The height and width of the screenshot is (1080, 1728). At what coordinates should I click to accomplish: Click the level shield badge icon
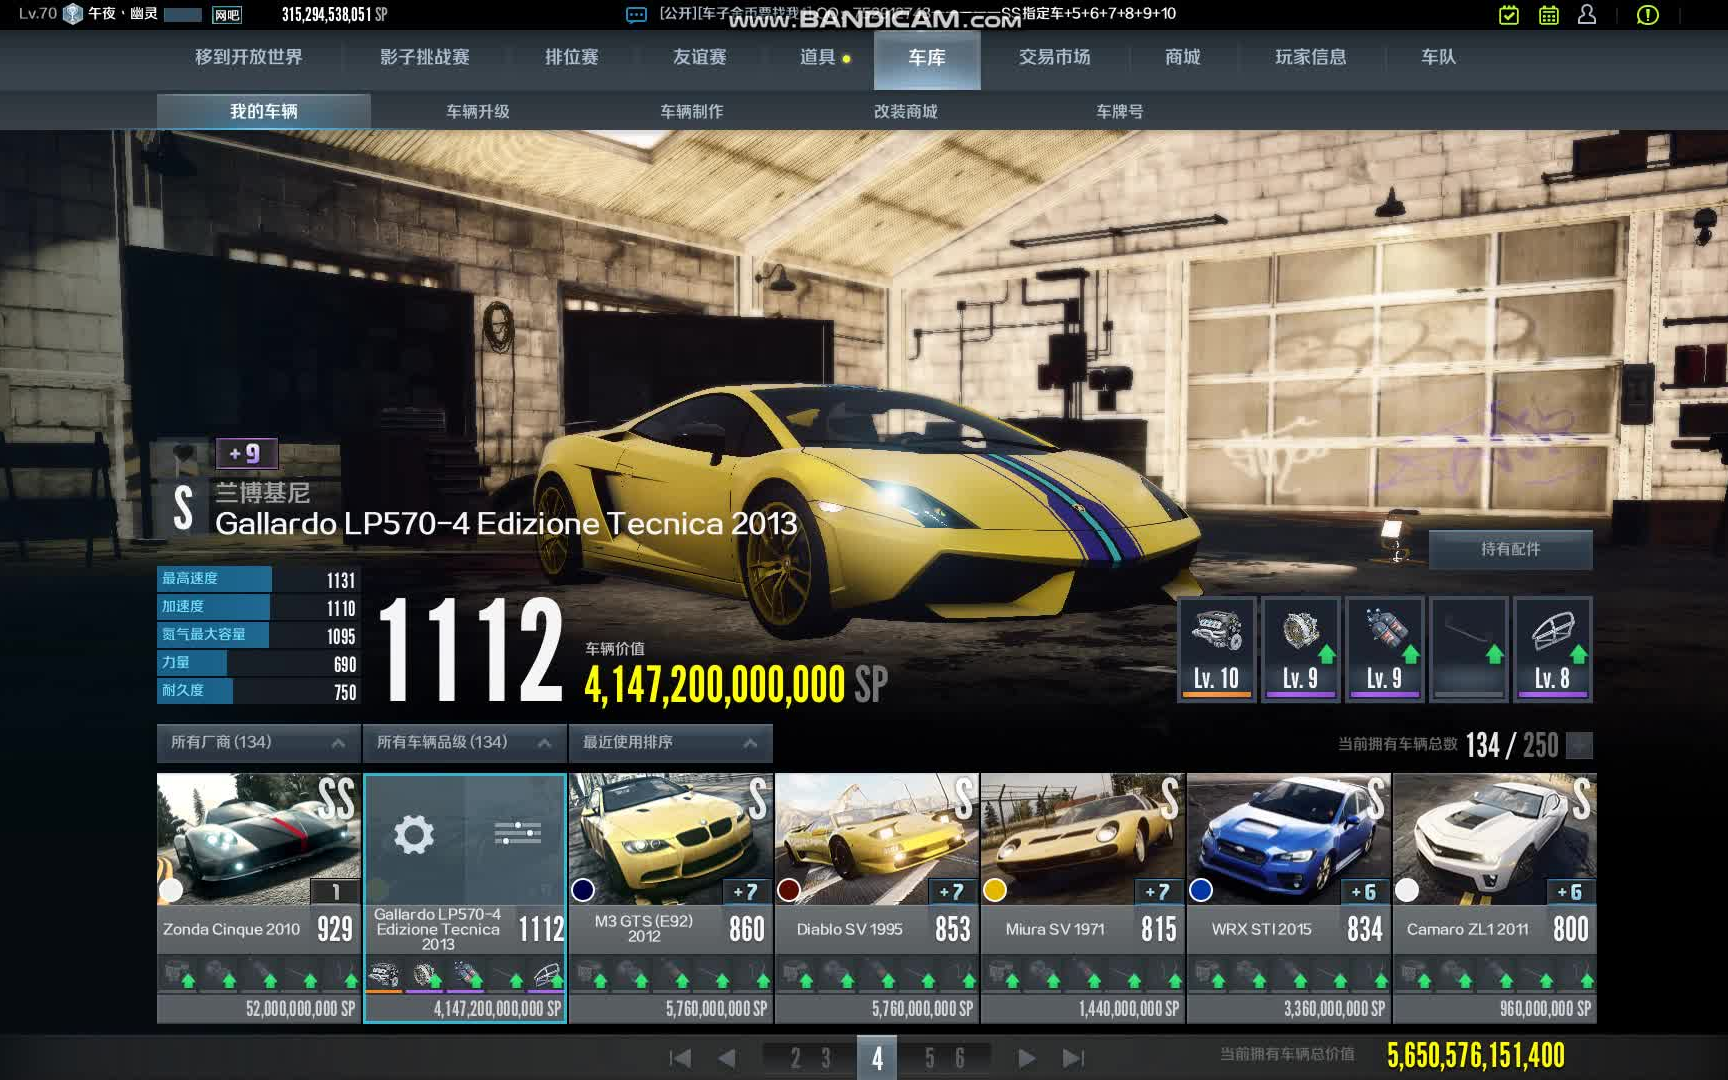(73, 14)
